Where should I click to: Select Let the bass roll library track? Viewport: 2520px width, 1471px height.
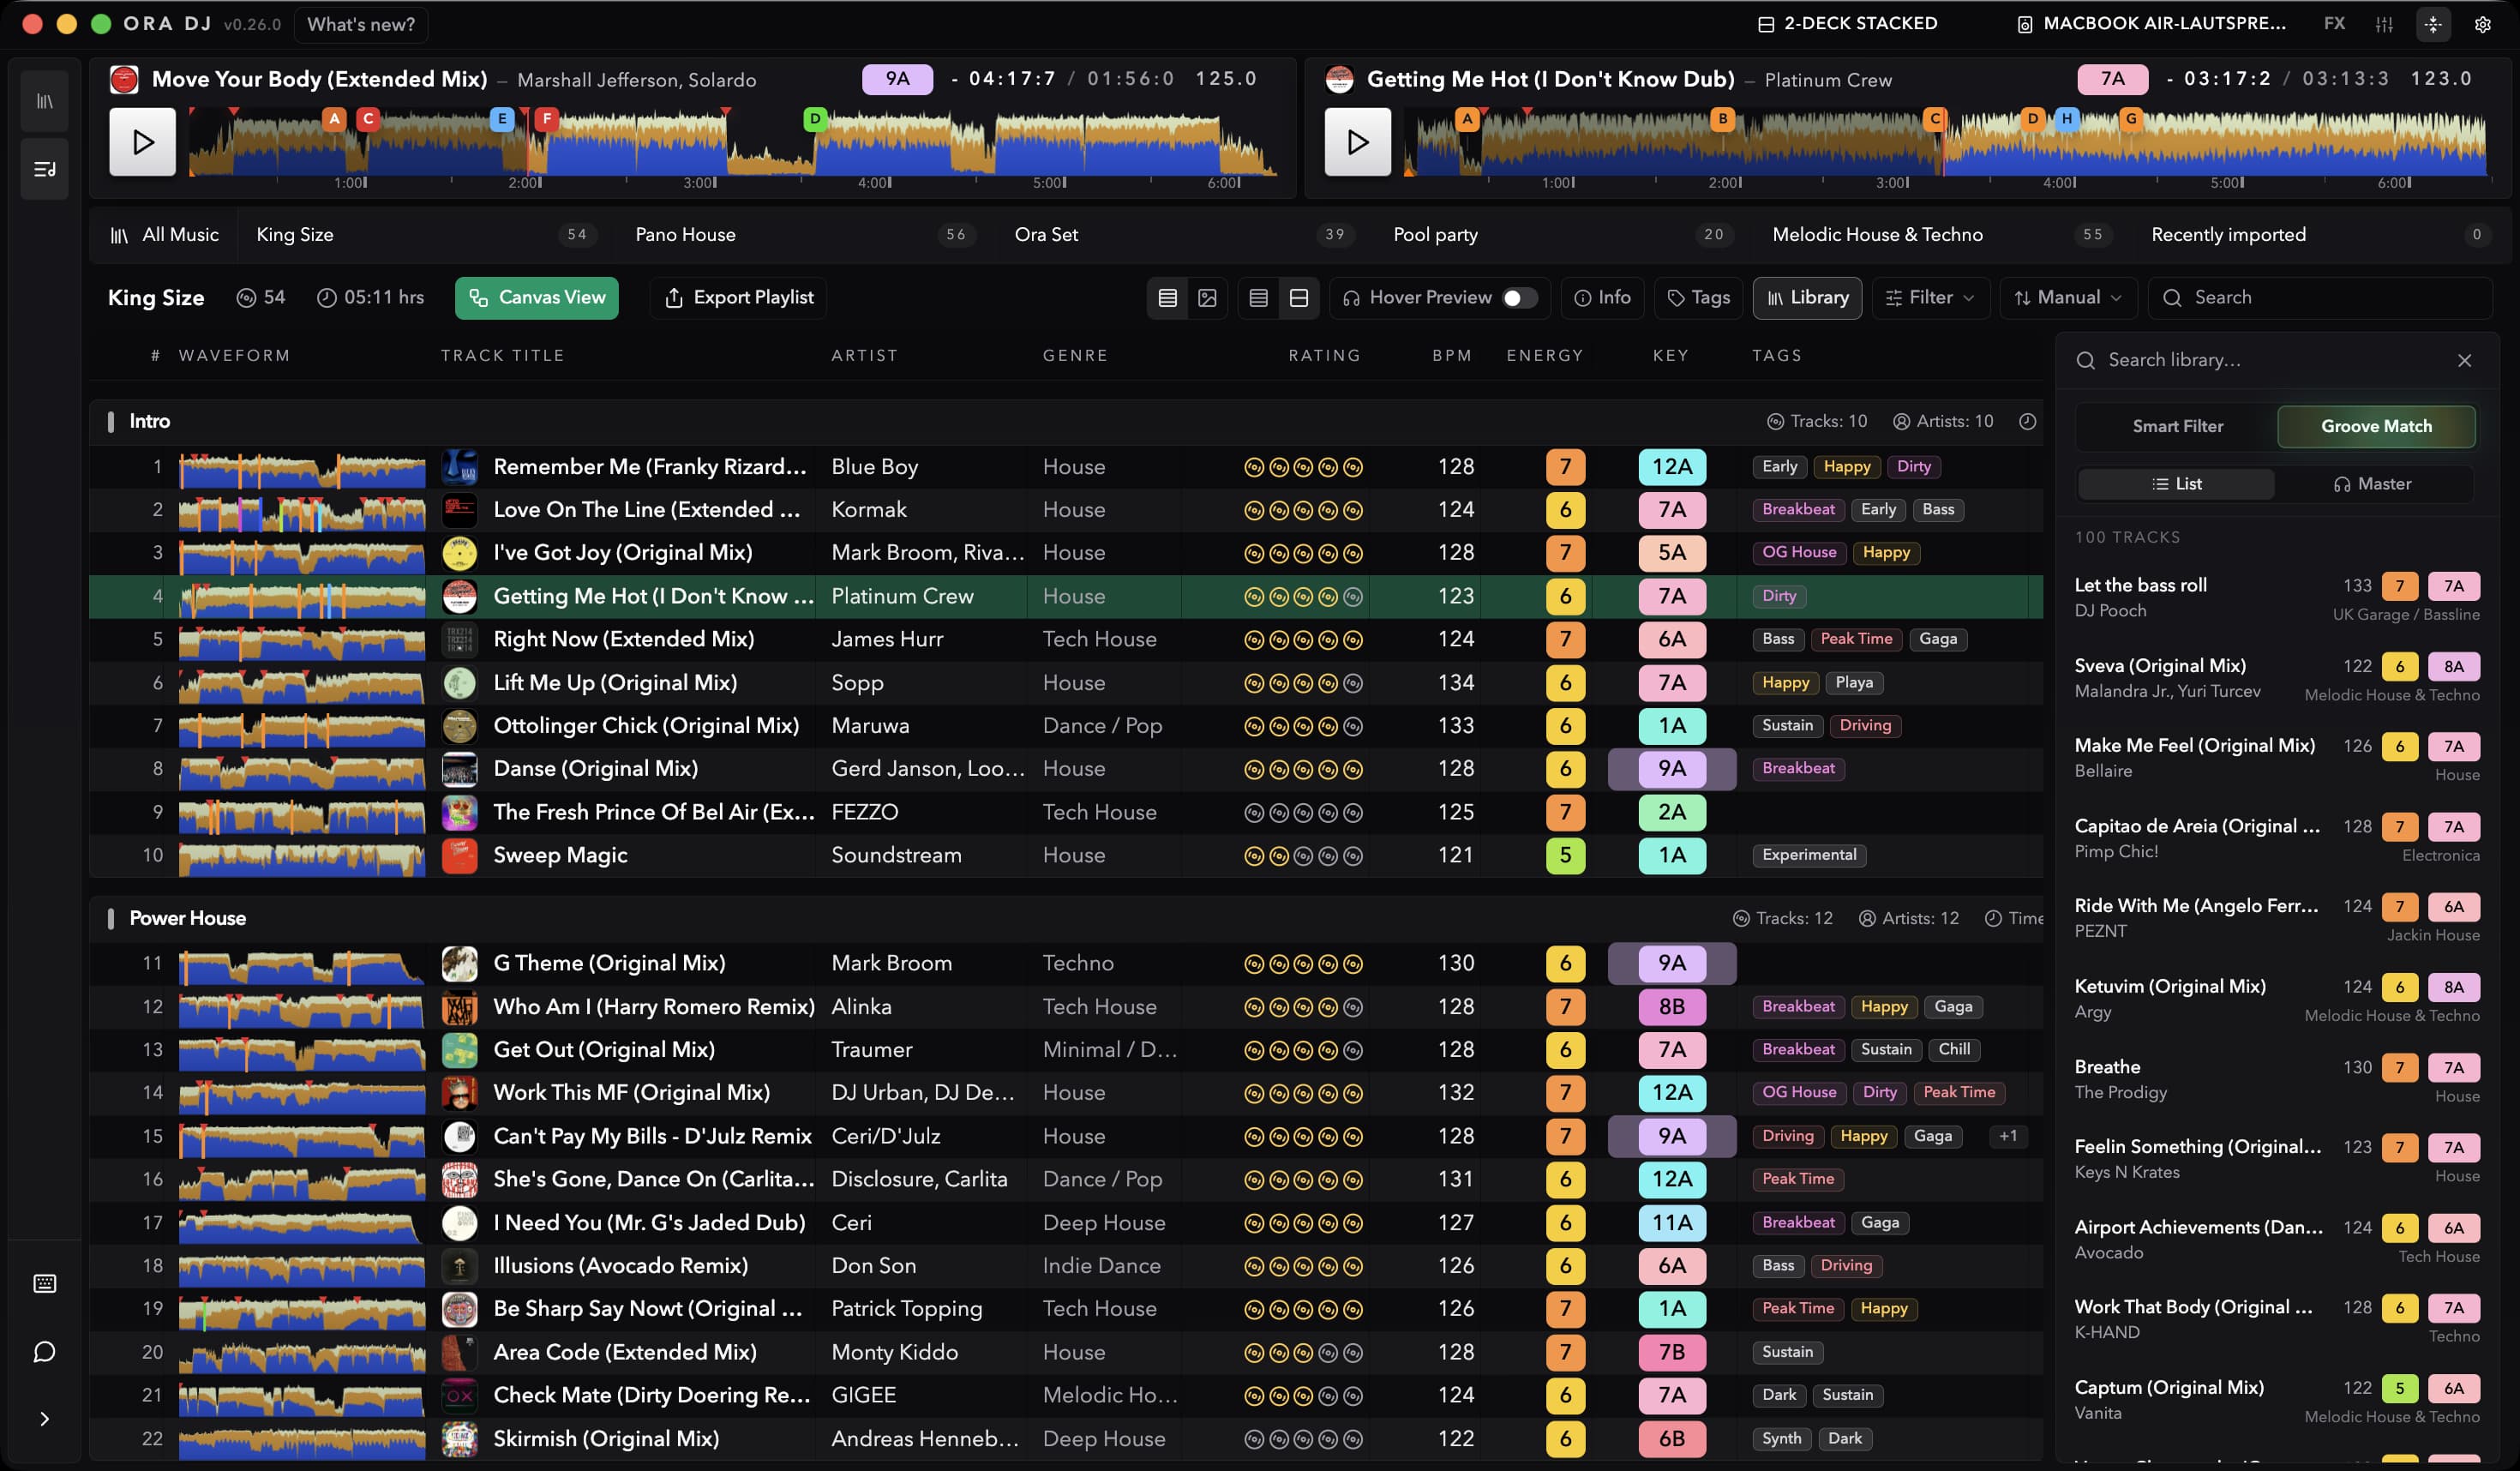coord(2277,598)
